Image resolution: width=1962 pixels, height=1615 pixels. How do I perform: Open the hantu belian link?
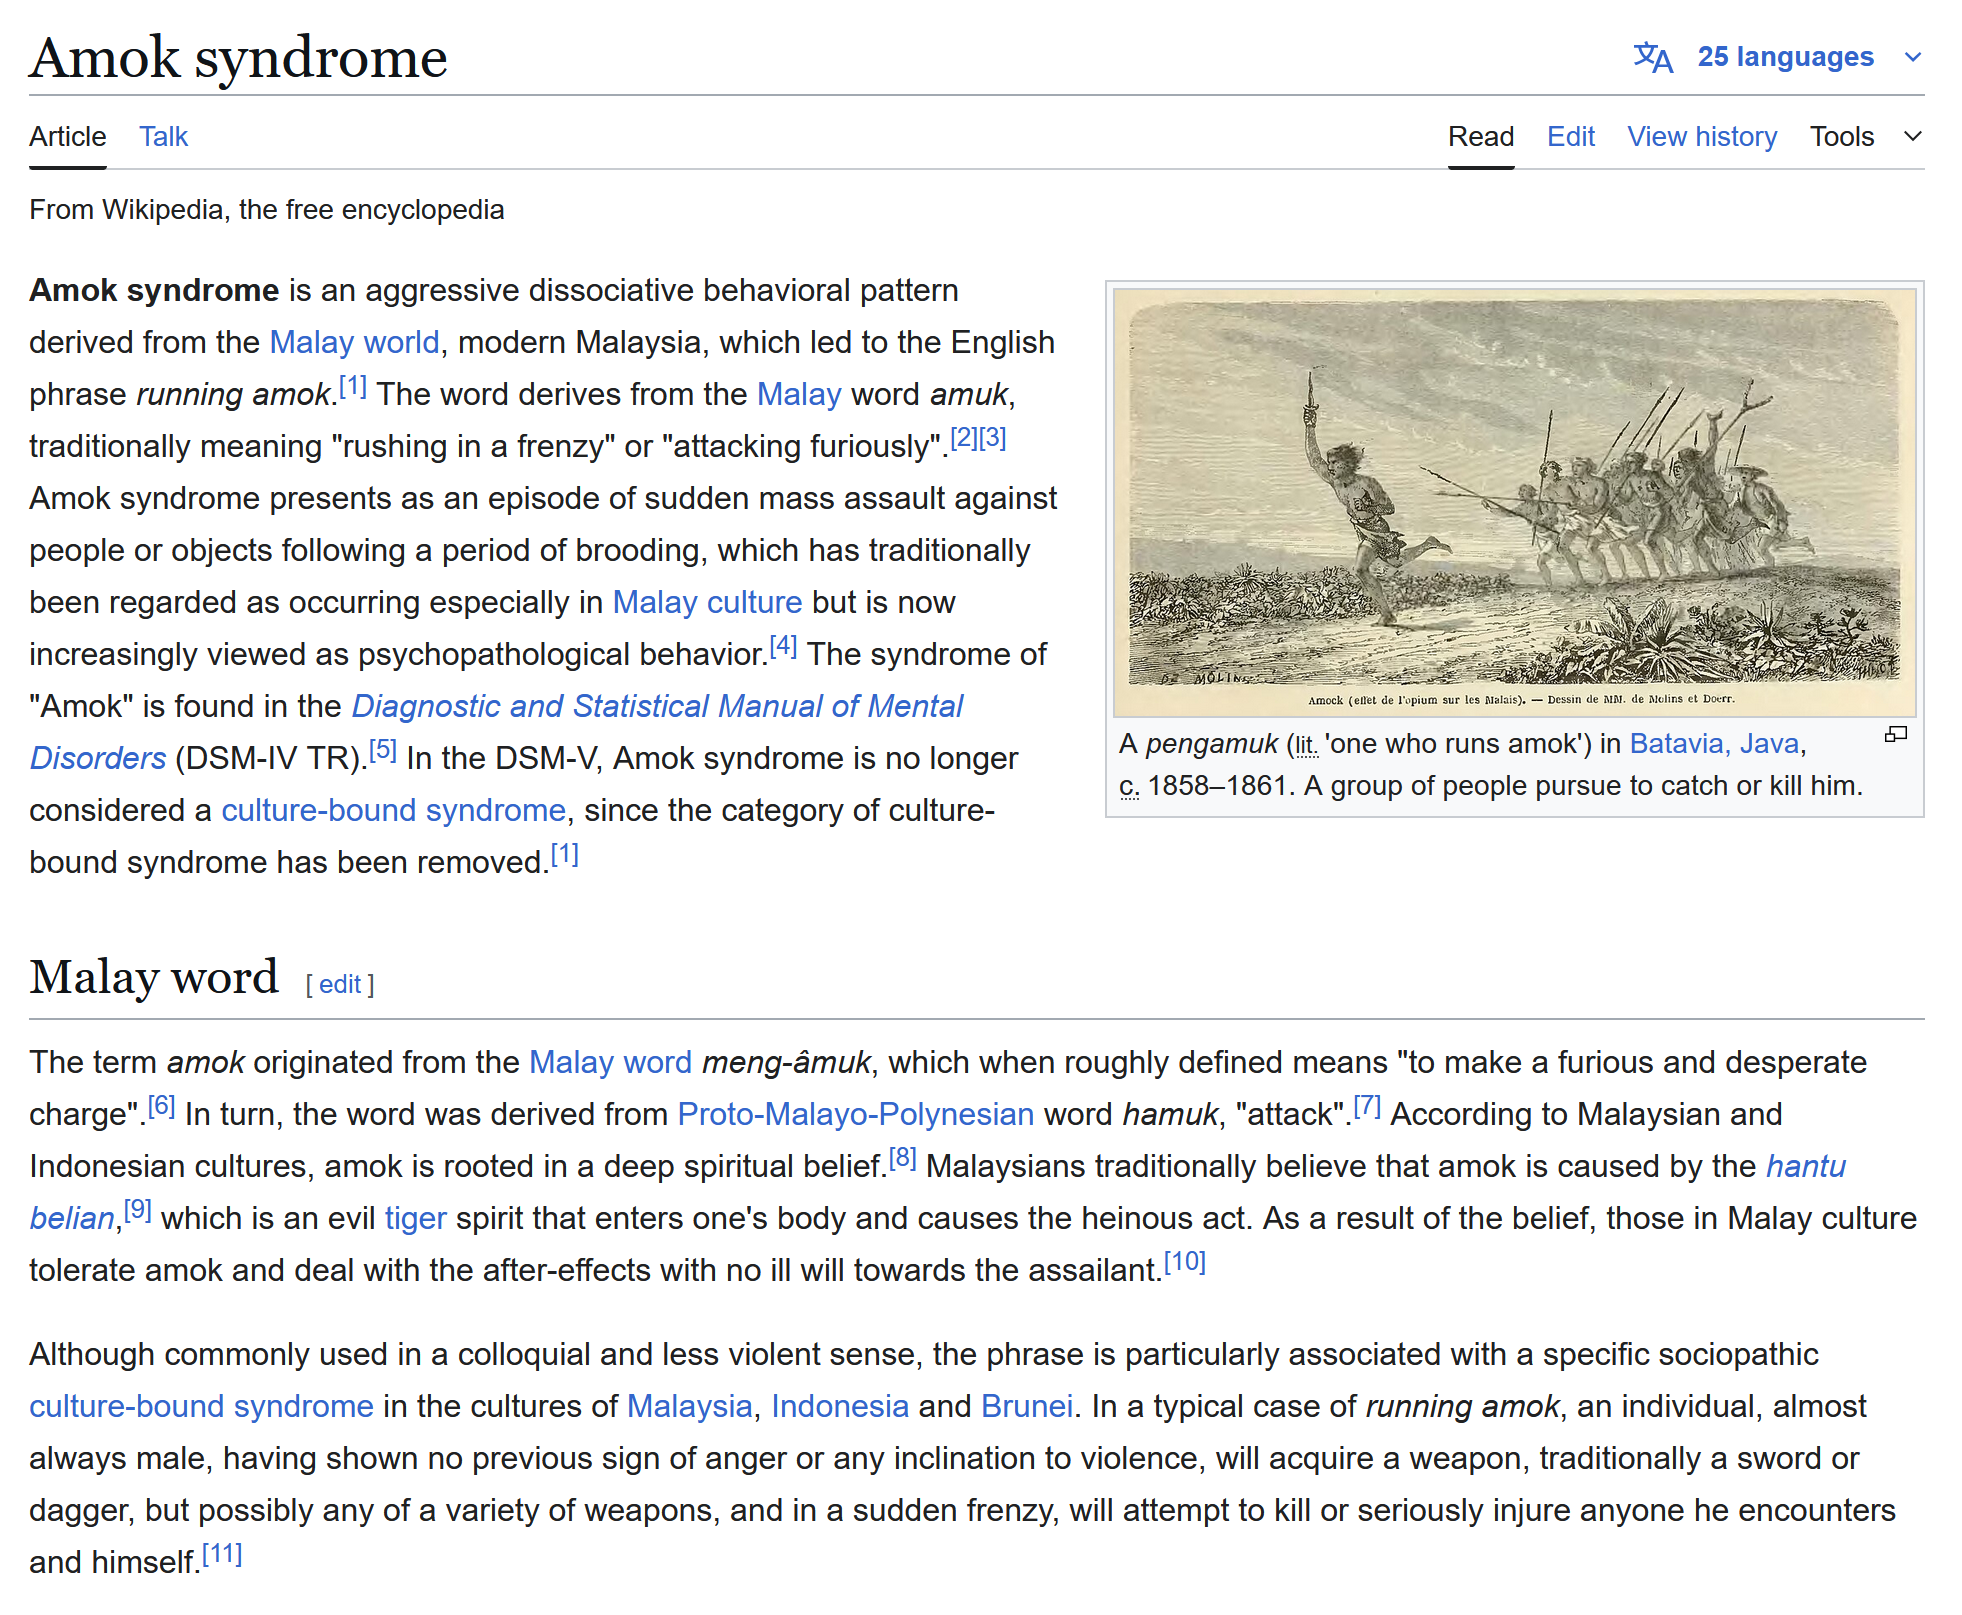[x=1805, y=1167]
